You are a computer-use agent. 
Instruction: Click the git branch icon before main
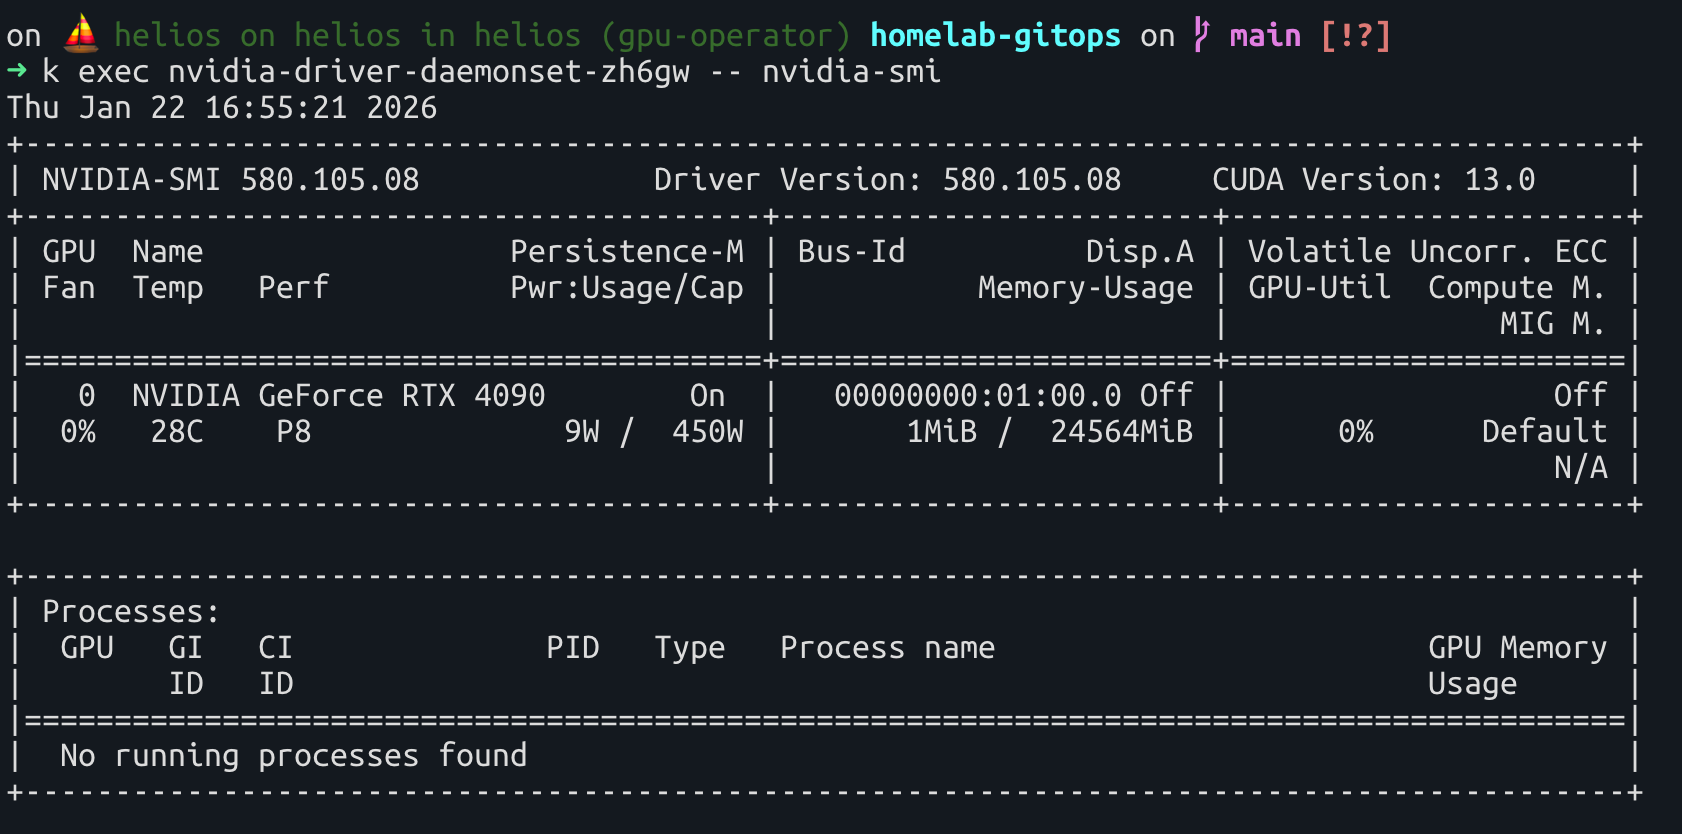[1201, 35]
